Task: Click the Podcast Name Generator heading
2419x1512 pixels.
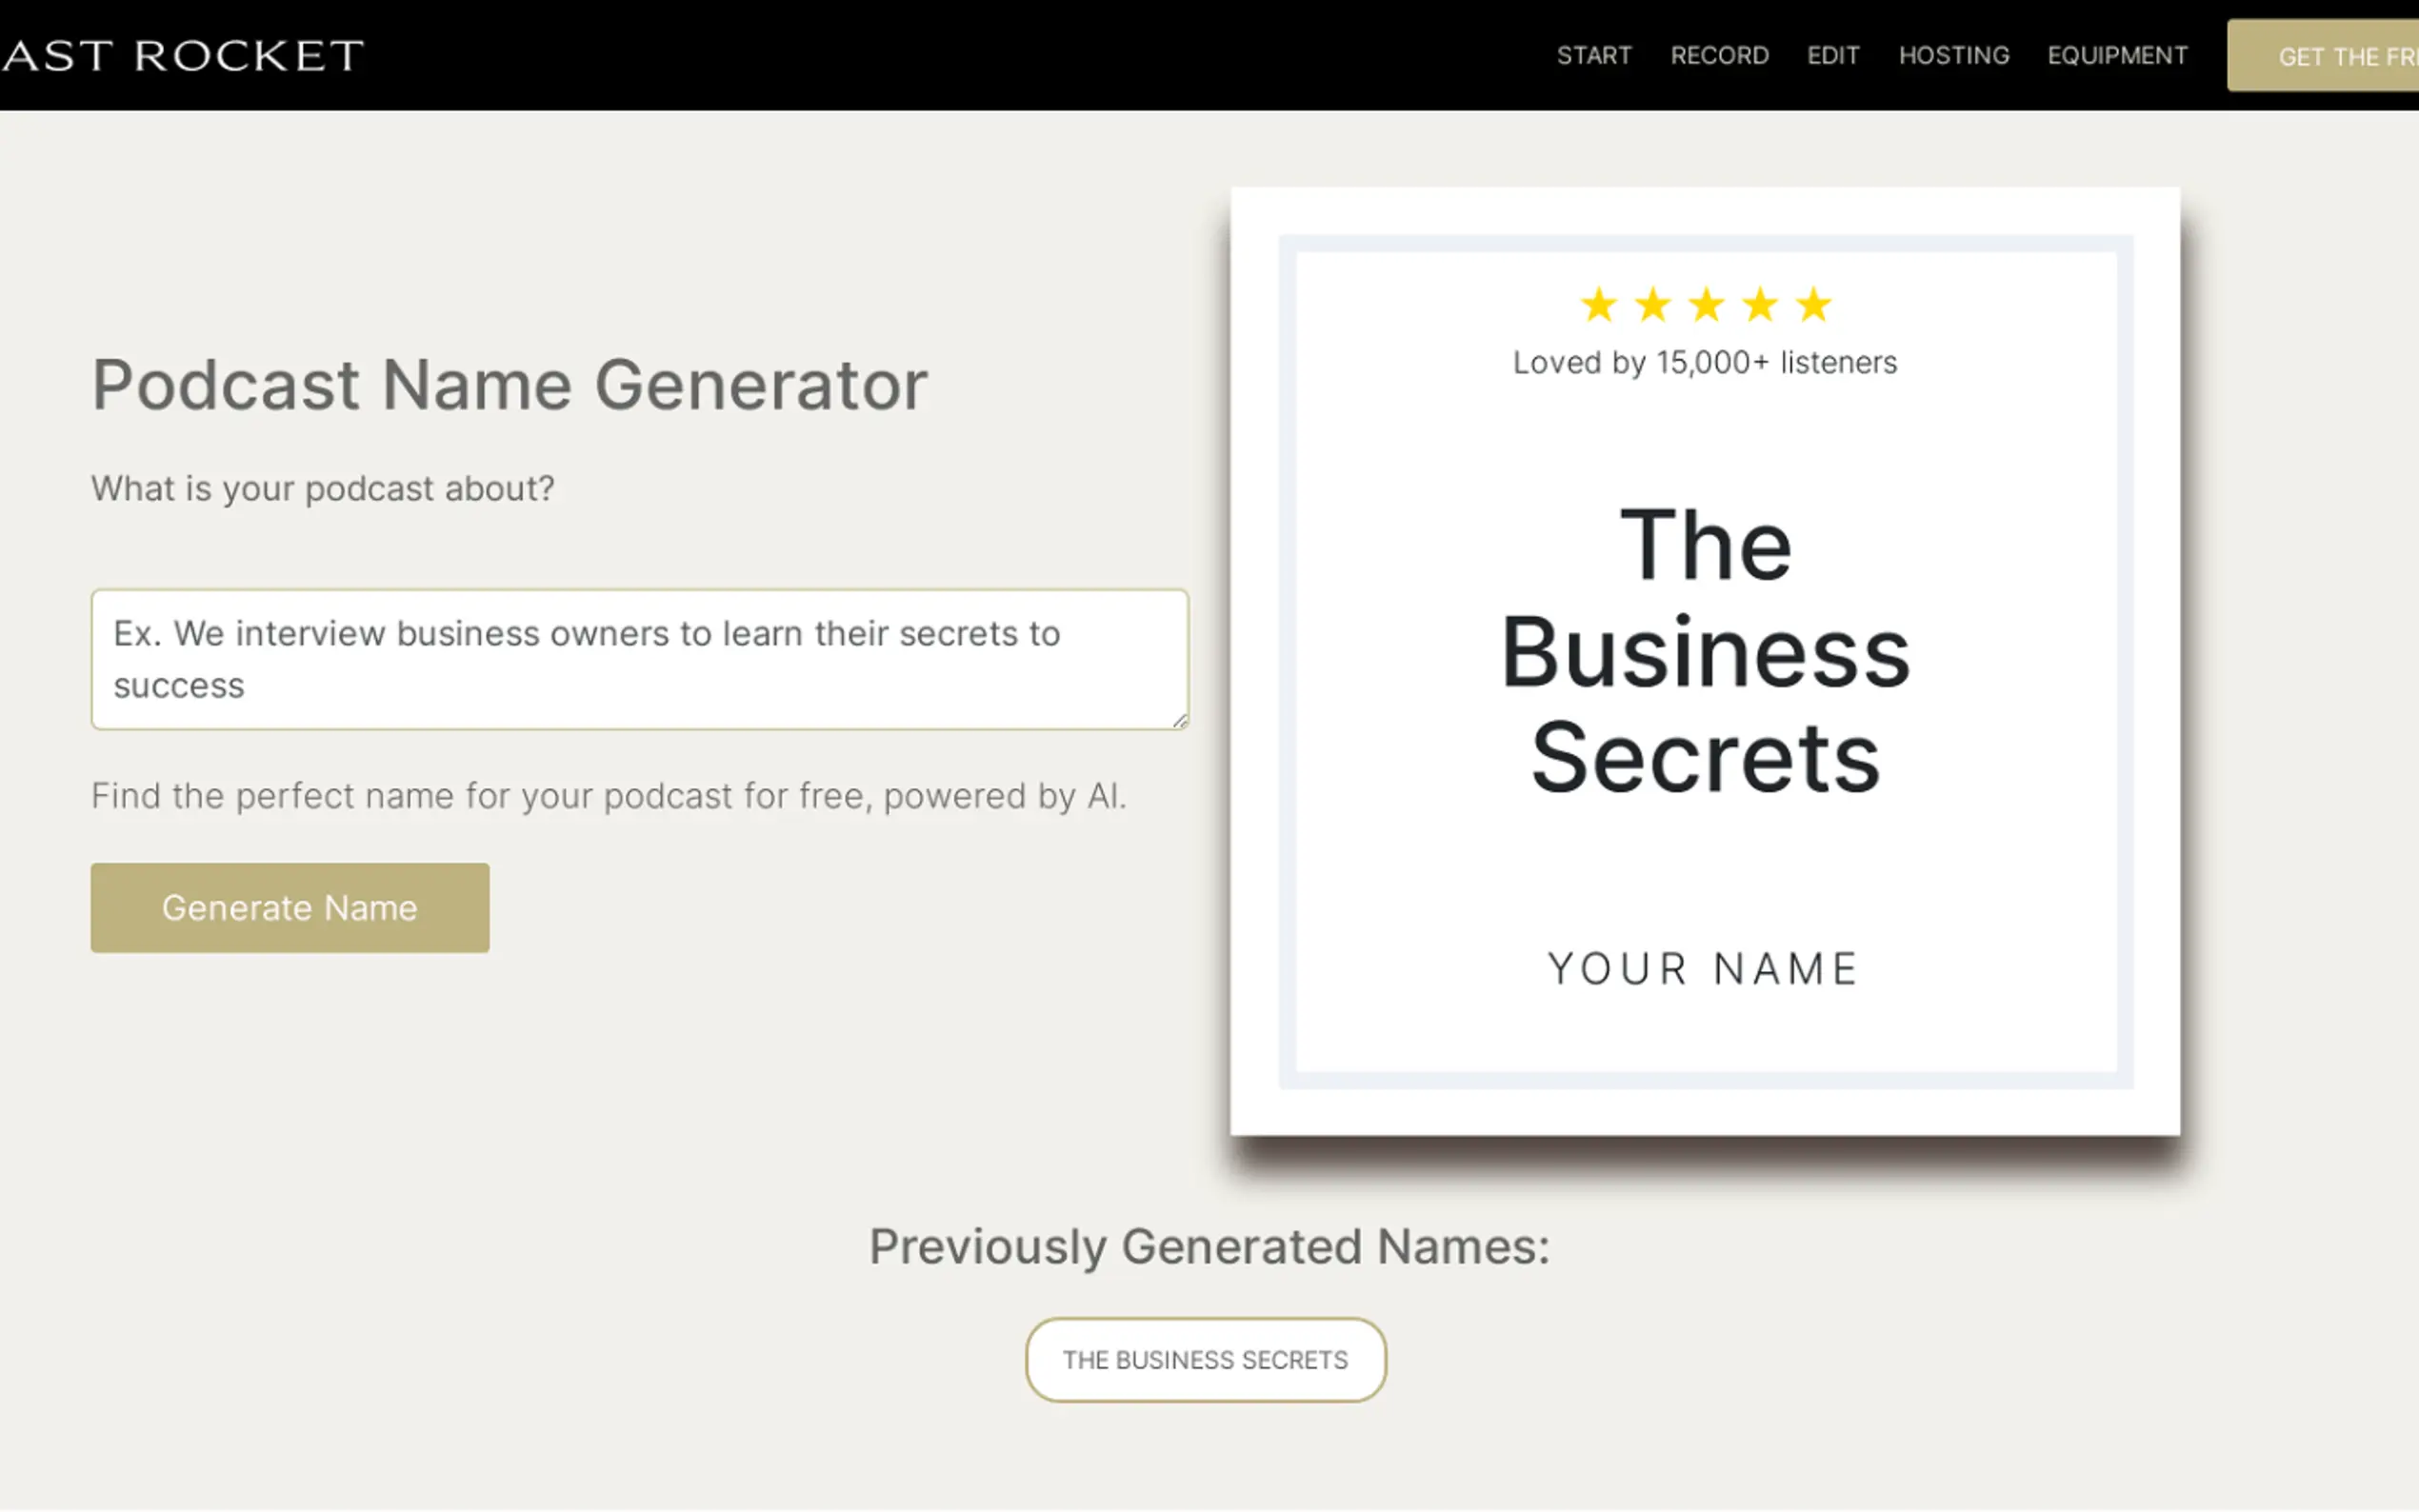Action: tap(509, 385)
